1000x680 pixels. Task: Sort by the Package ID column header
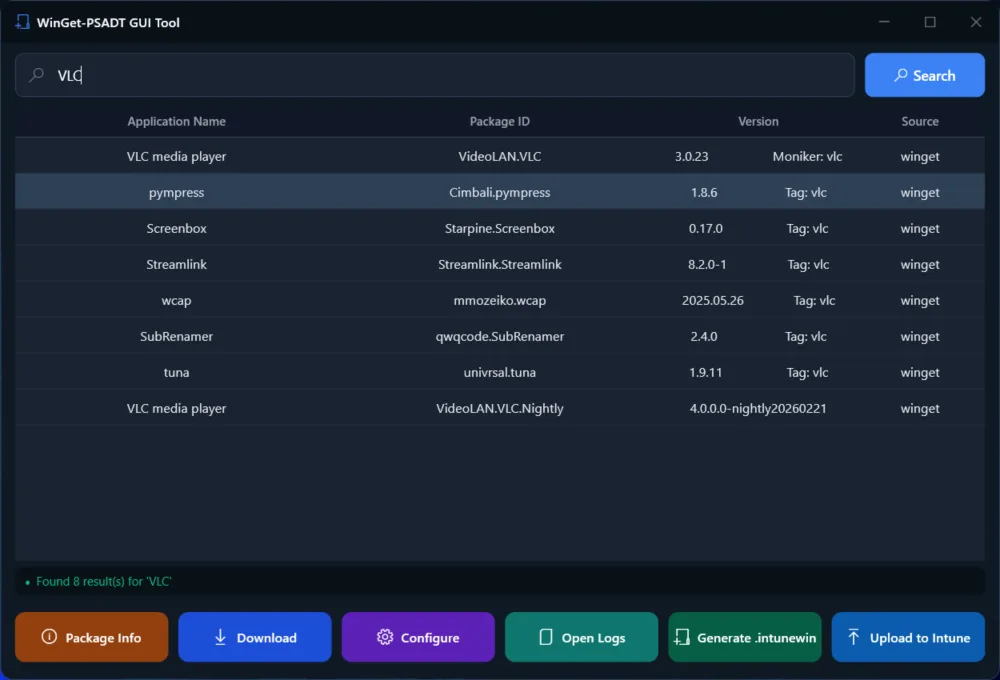click(x=499, y=121)
